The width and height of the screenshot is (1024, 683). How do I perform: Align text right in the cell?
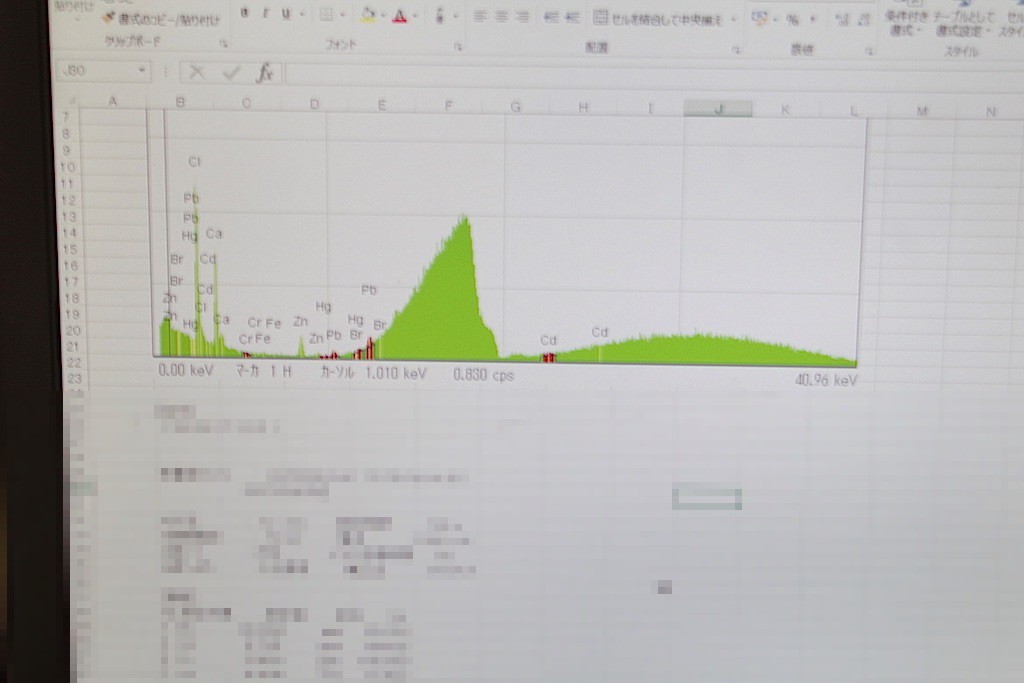(522, 18)
